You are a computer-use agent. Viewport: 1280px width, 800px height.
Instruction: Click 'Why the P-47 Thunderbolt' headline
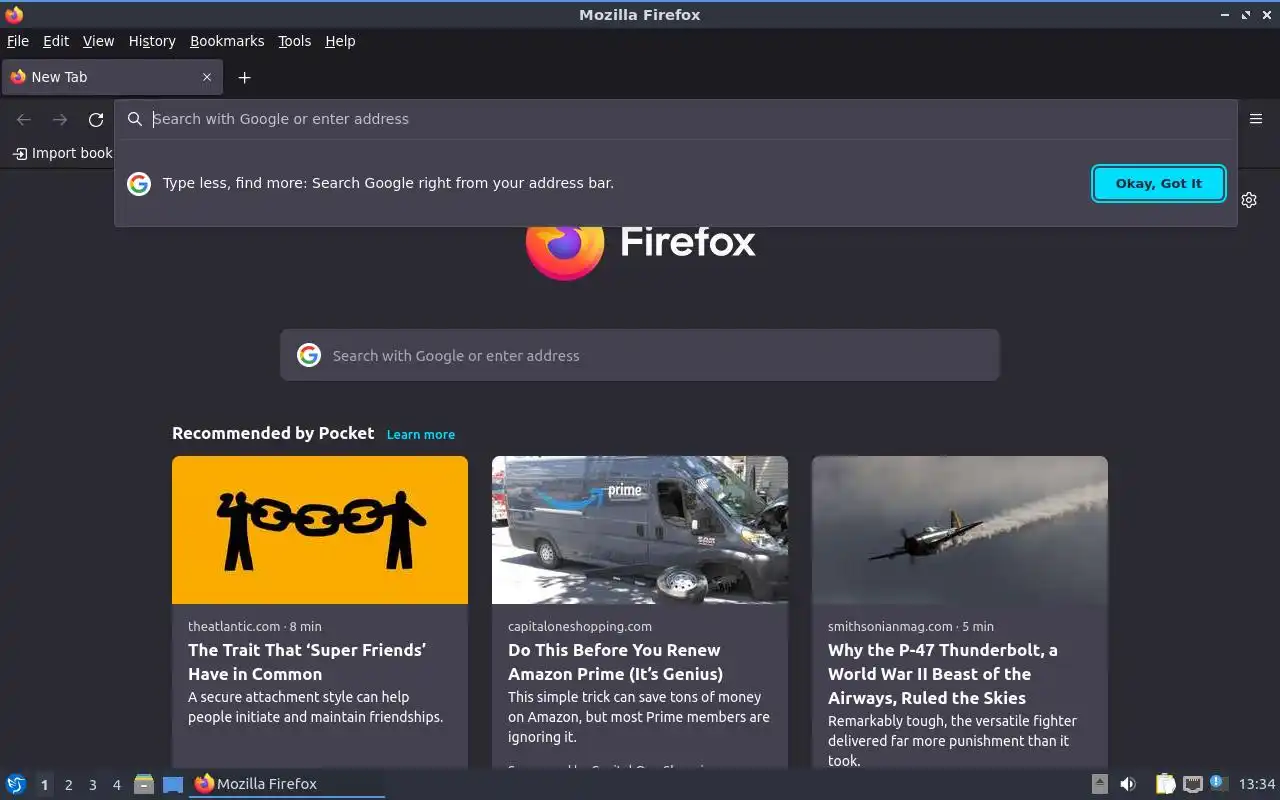(x=943, y=674)
